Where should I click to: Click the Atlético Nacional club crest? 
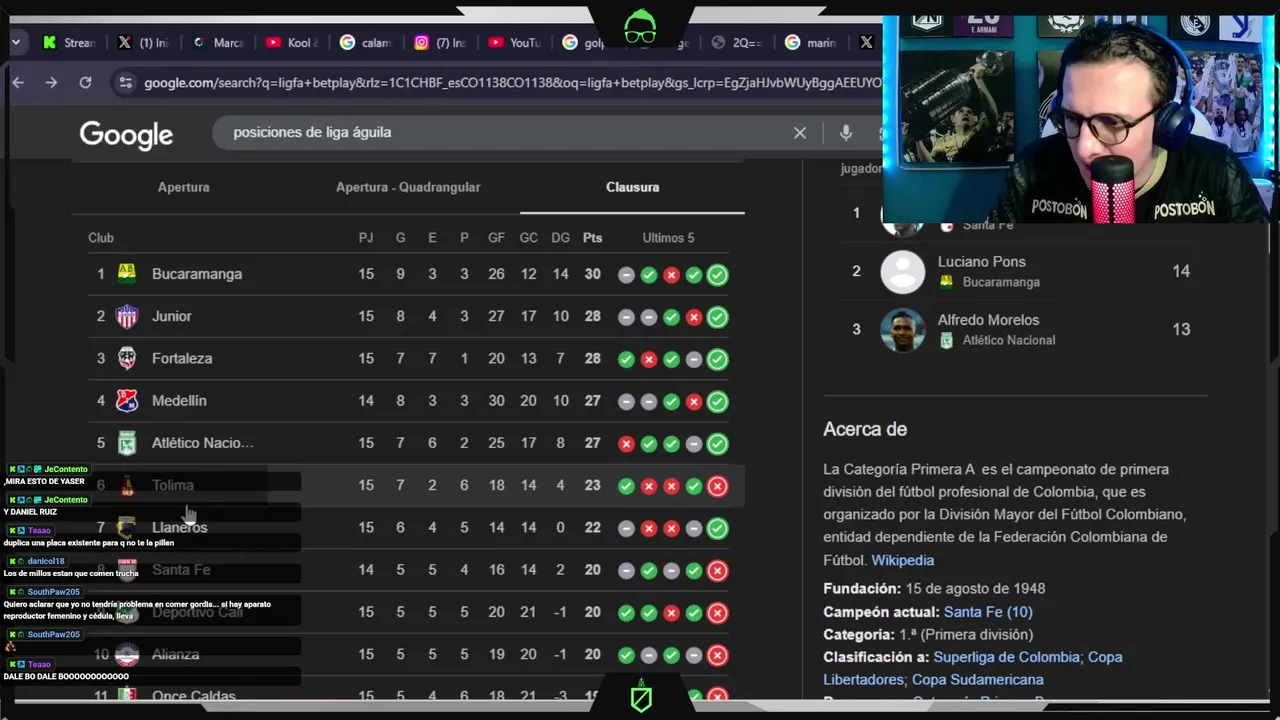pos(127,443)
